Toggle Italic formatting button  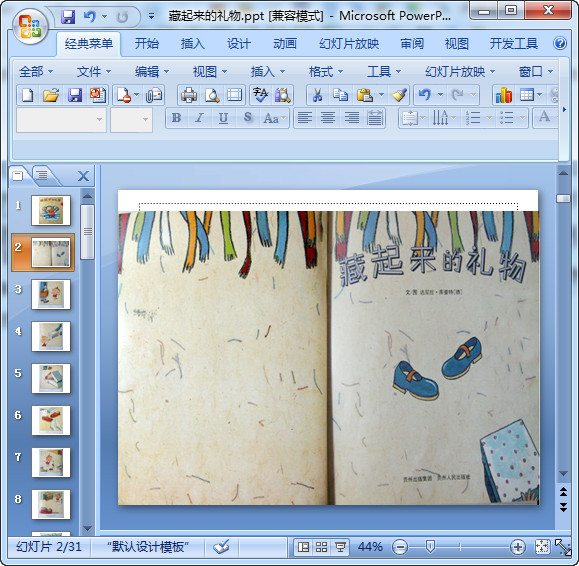click(x=200, y=118)
